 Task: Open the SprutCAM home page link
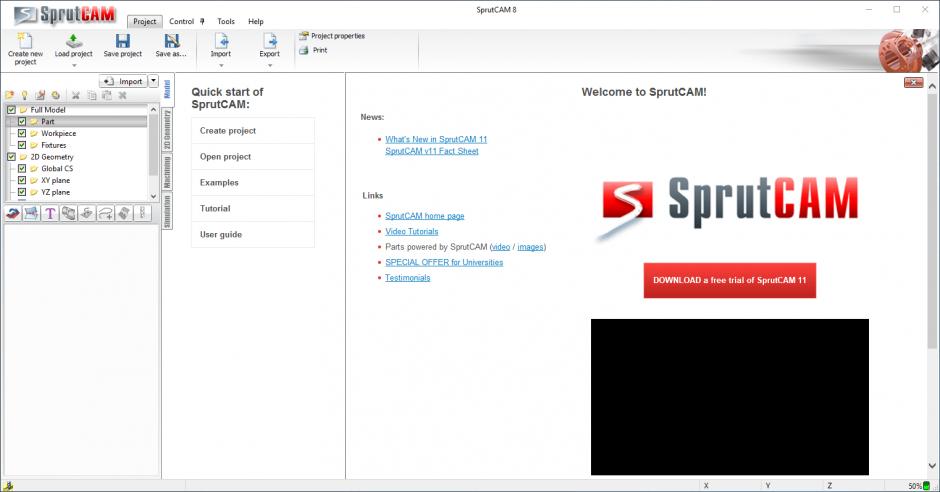pyautogui.click(x=424, y=216)
